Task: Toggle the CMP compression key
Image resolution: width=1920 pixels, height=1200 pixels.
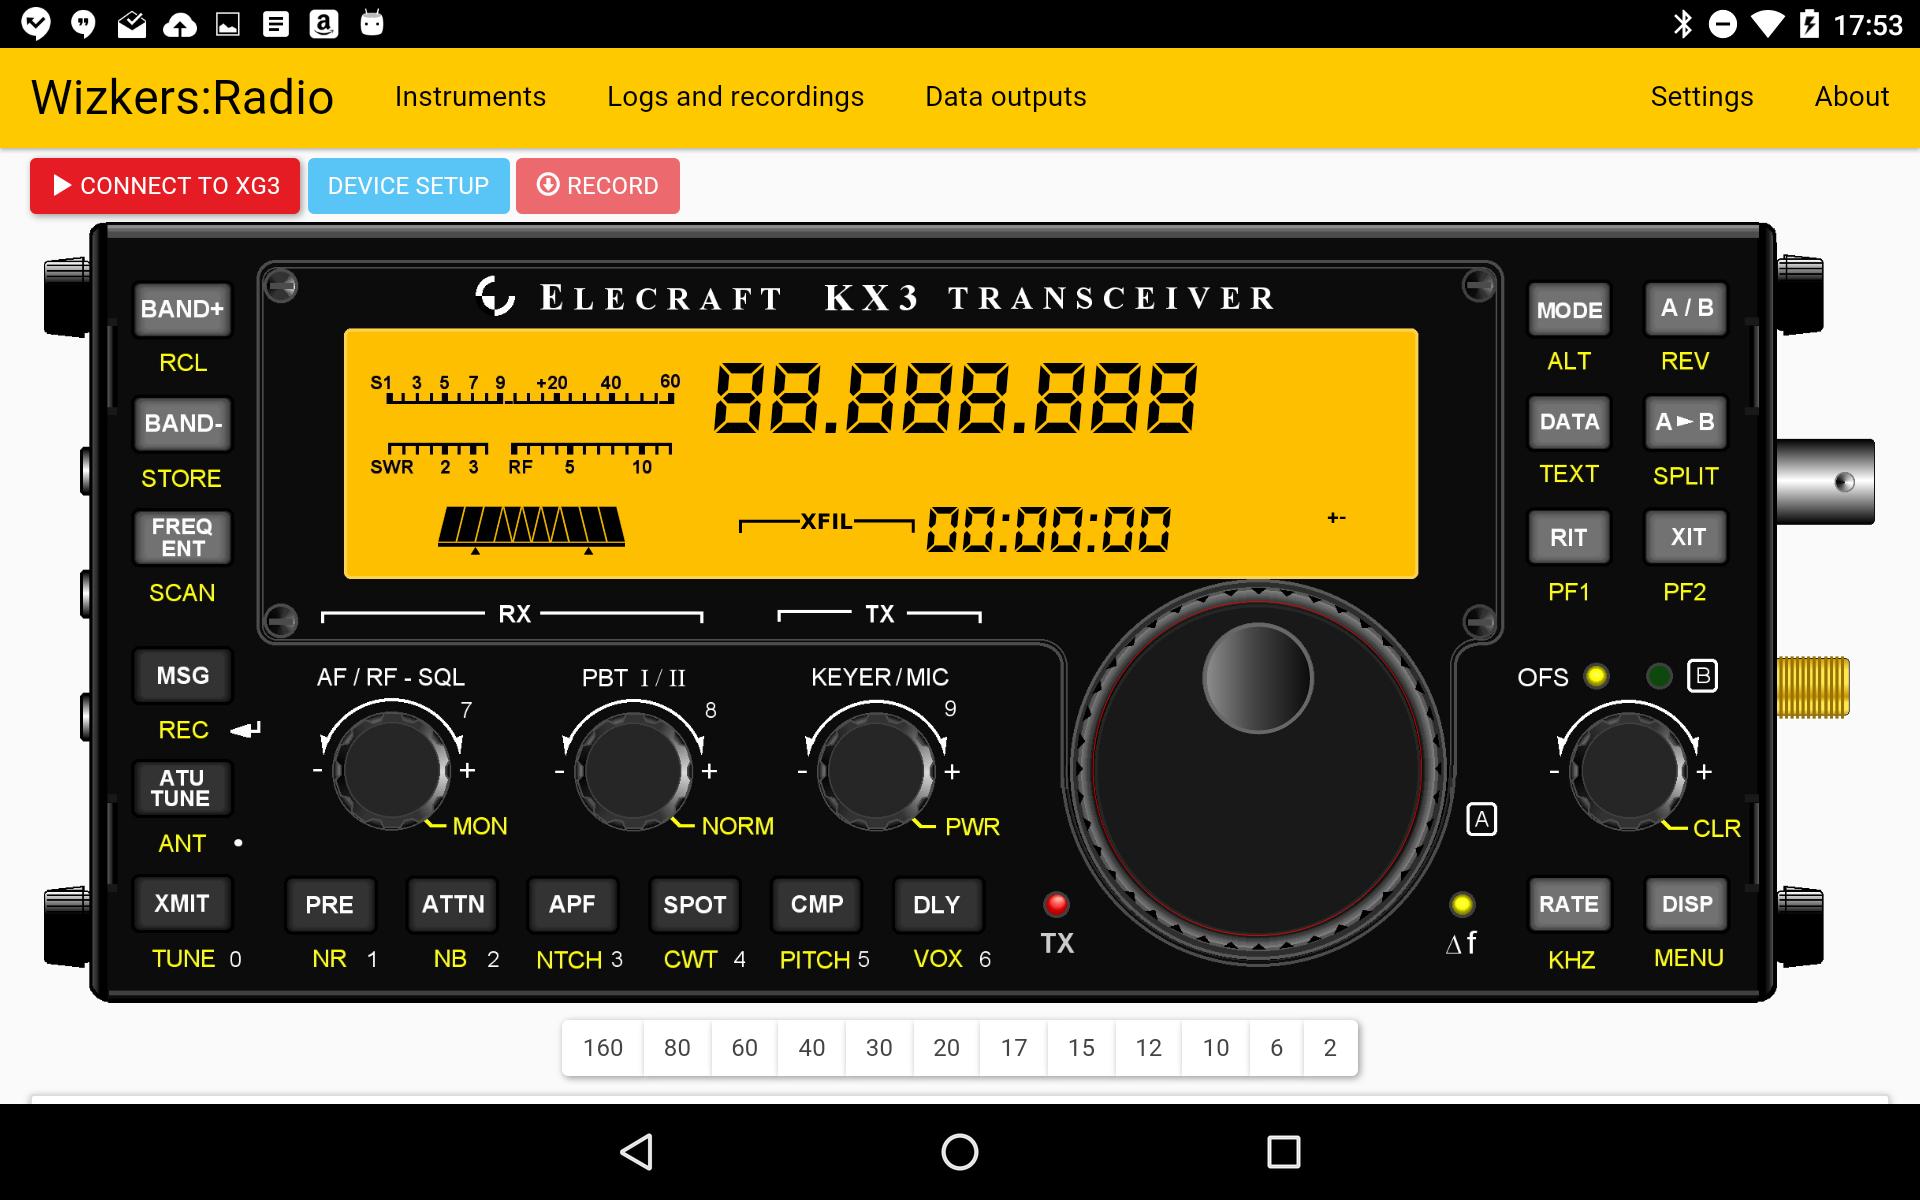Action: 817,905
